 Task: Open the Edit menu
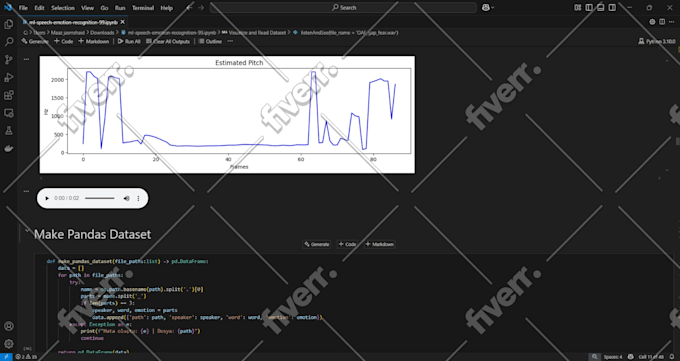(39, 8)
